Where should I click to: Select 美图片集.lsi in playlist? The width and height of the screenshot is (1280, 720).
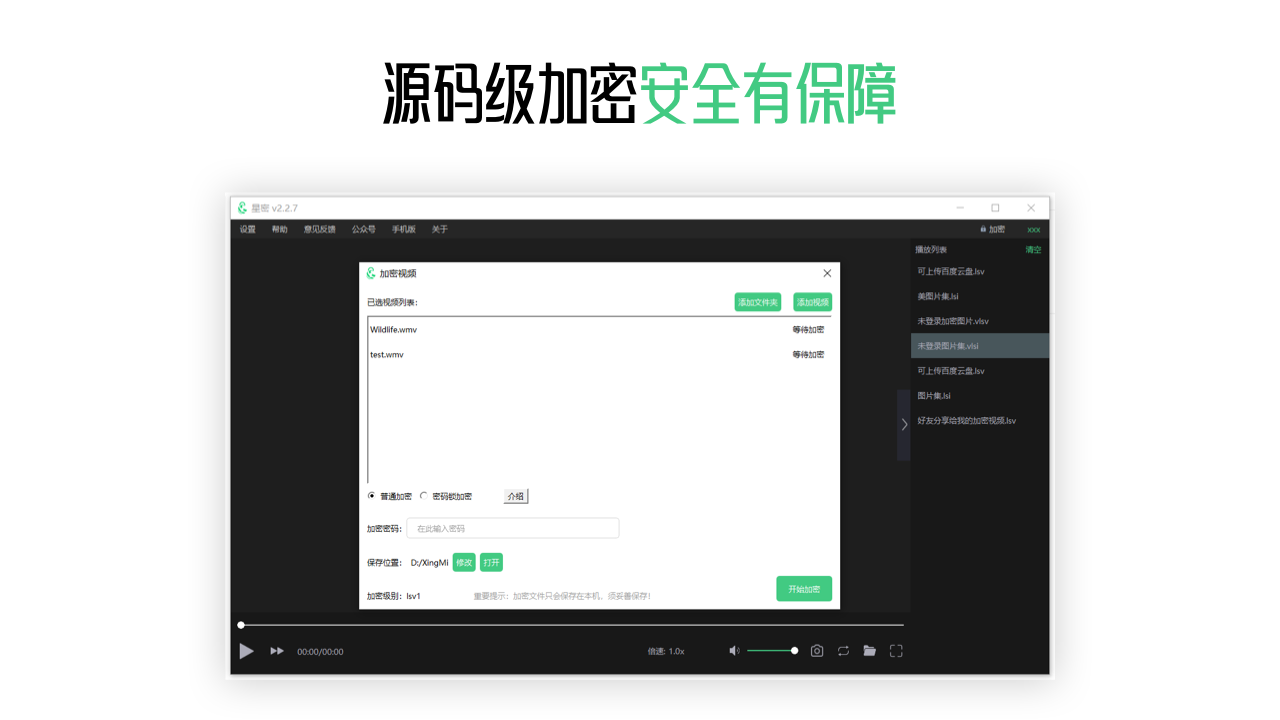(980, 296)
